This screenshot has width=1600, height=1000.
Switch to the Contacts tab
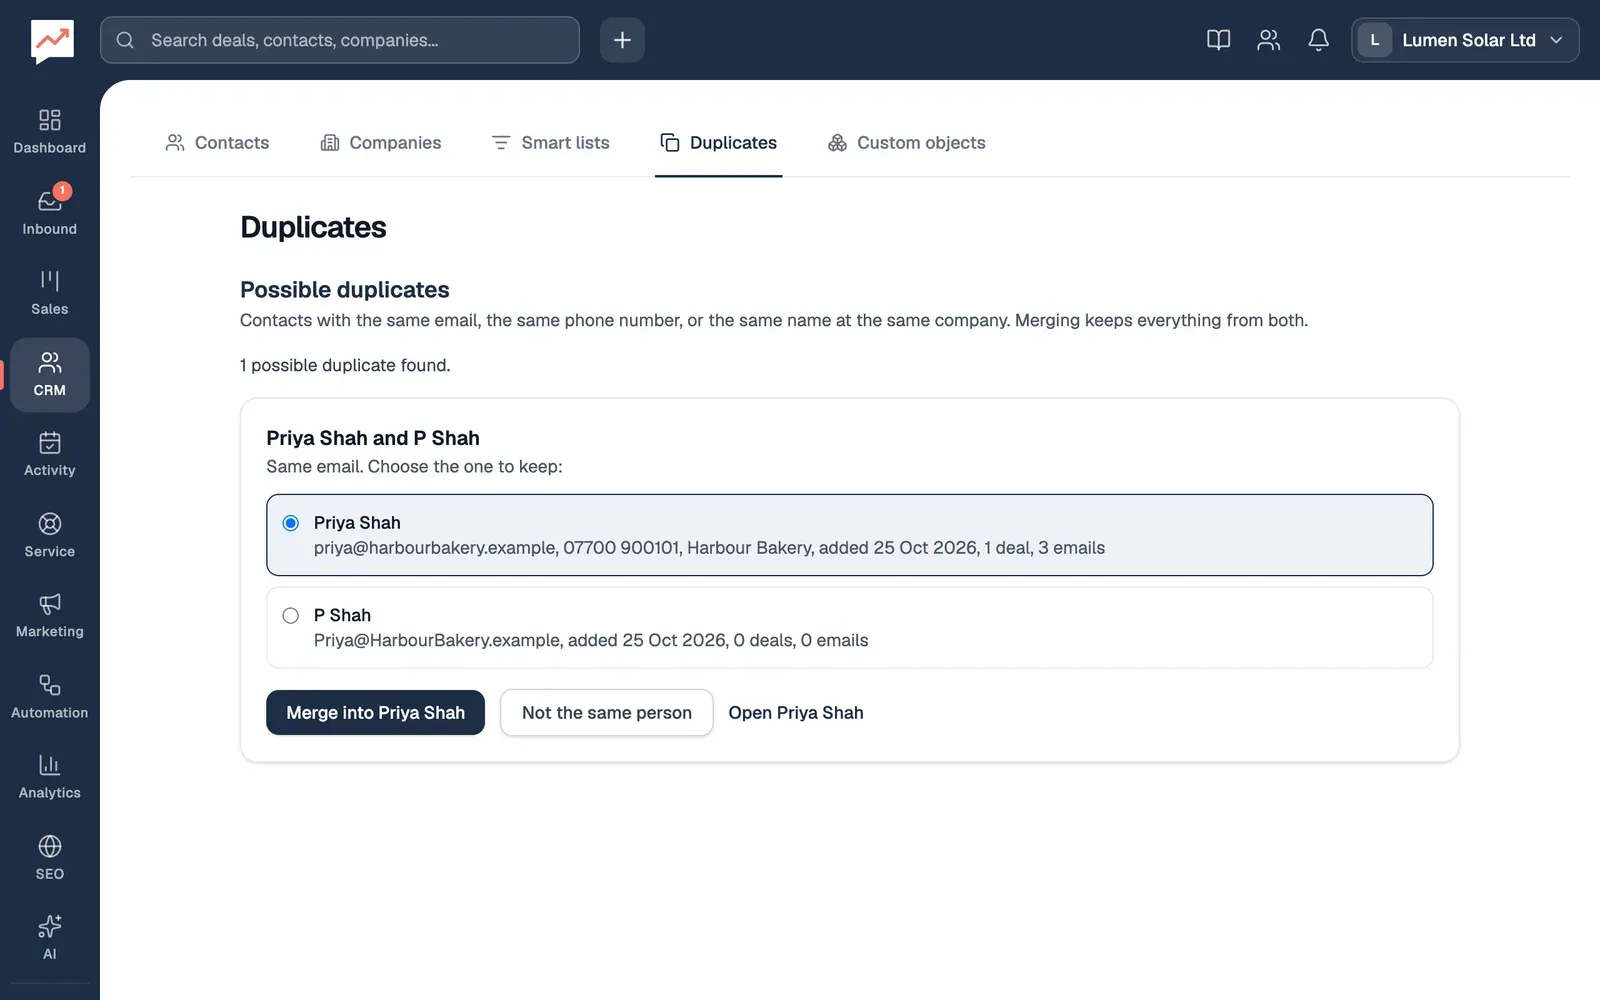click(217, 143)
